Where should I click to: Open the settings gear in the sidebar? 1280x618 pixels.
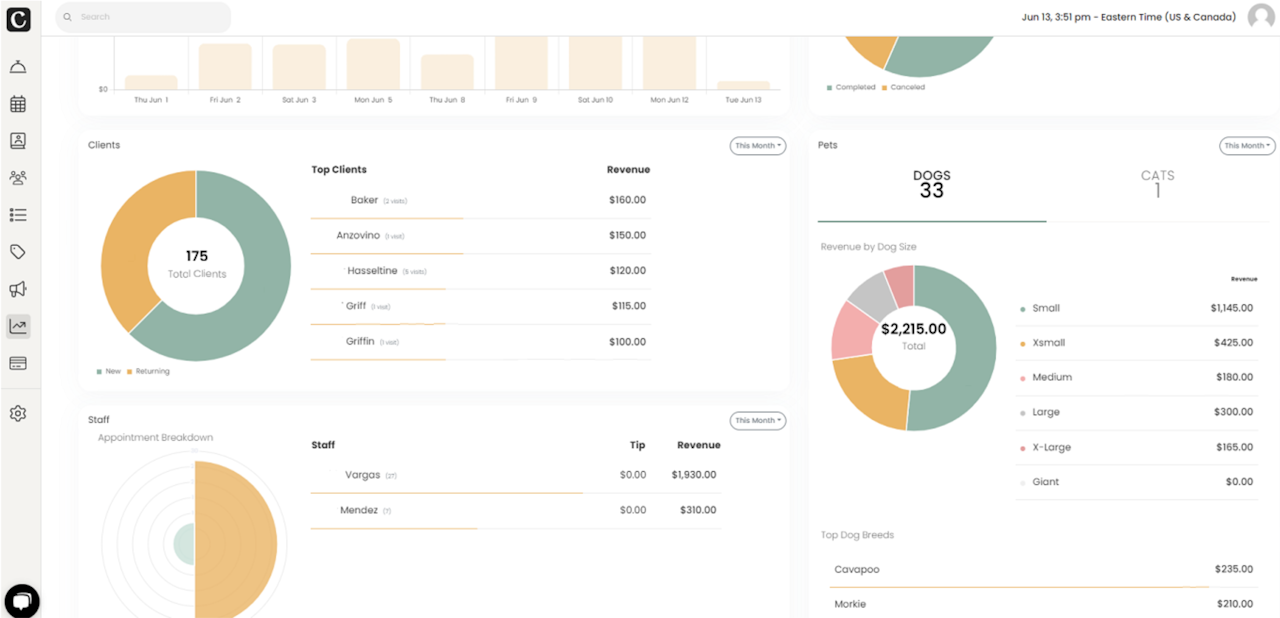18,413
